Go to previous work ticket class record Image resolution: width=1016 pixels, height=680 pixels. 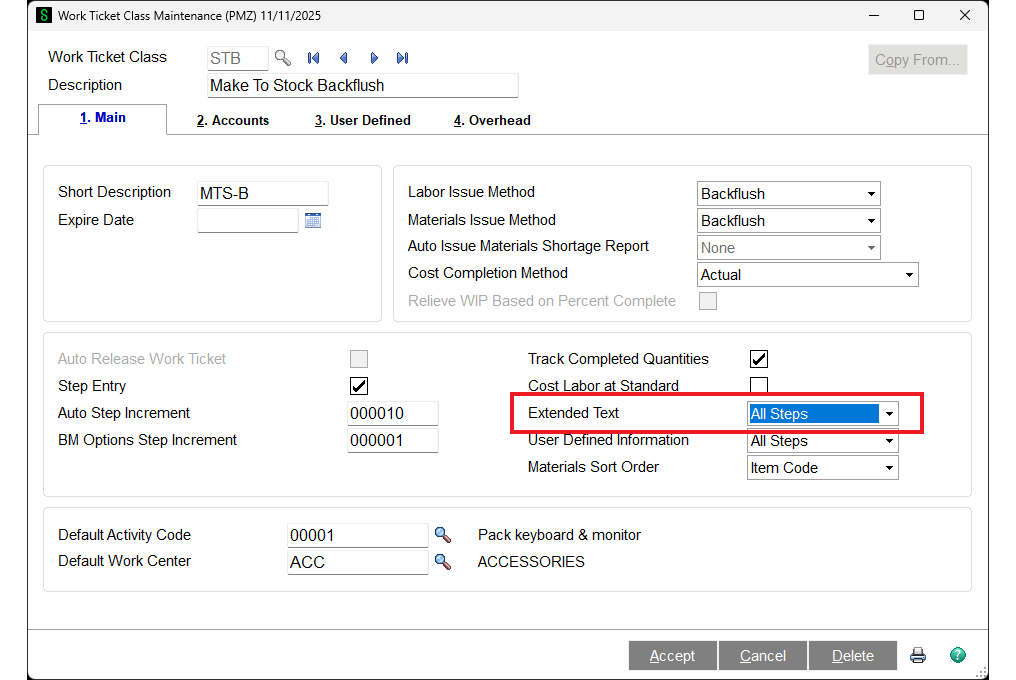pos(343,58)
